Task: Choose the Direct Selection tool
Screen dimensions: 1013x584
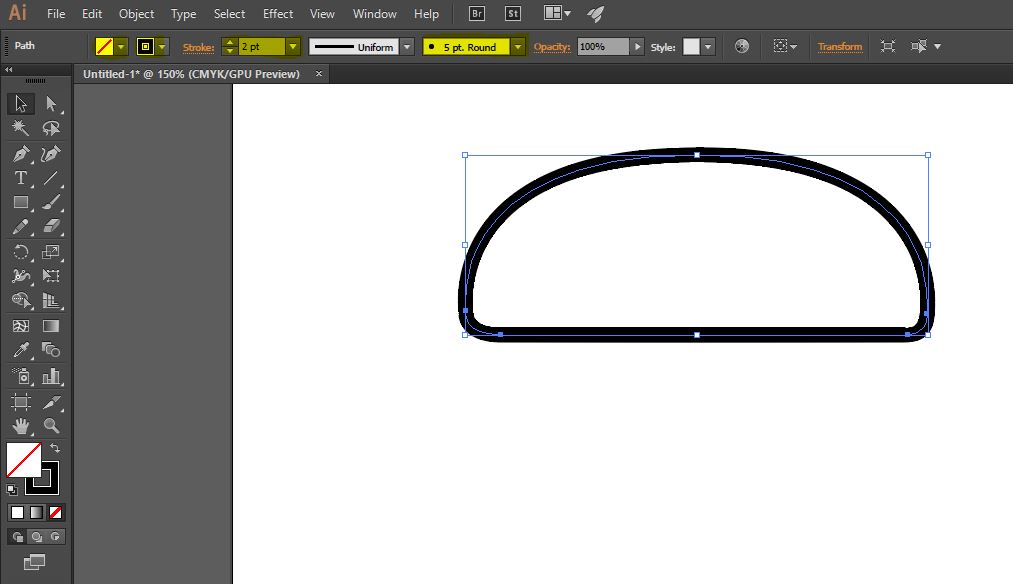Action: [x=51, y=104]
